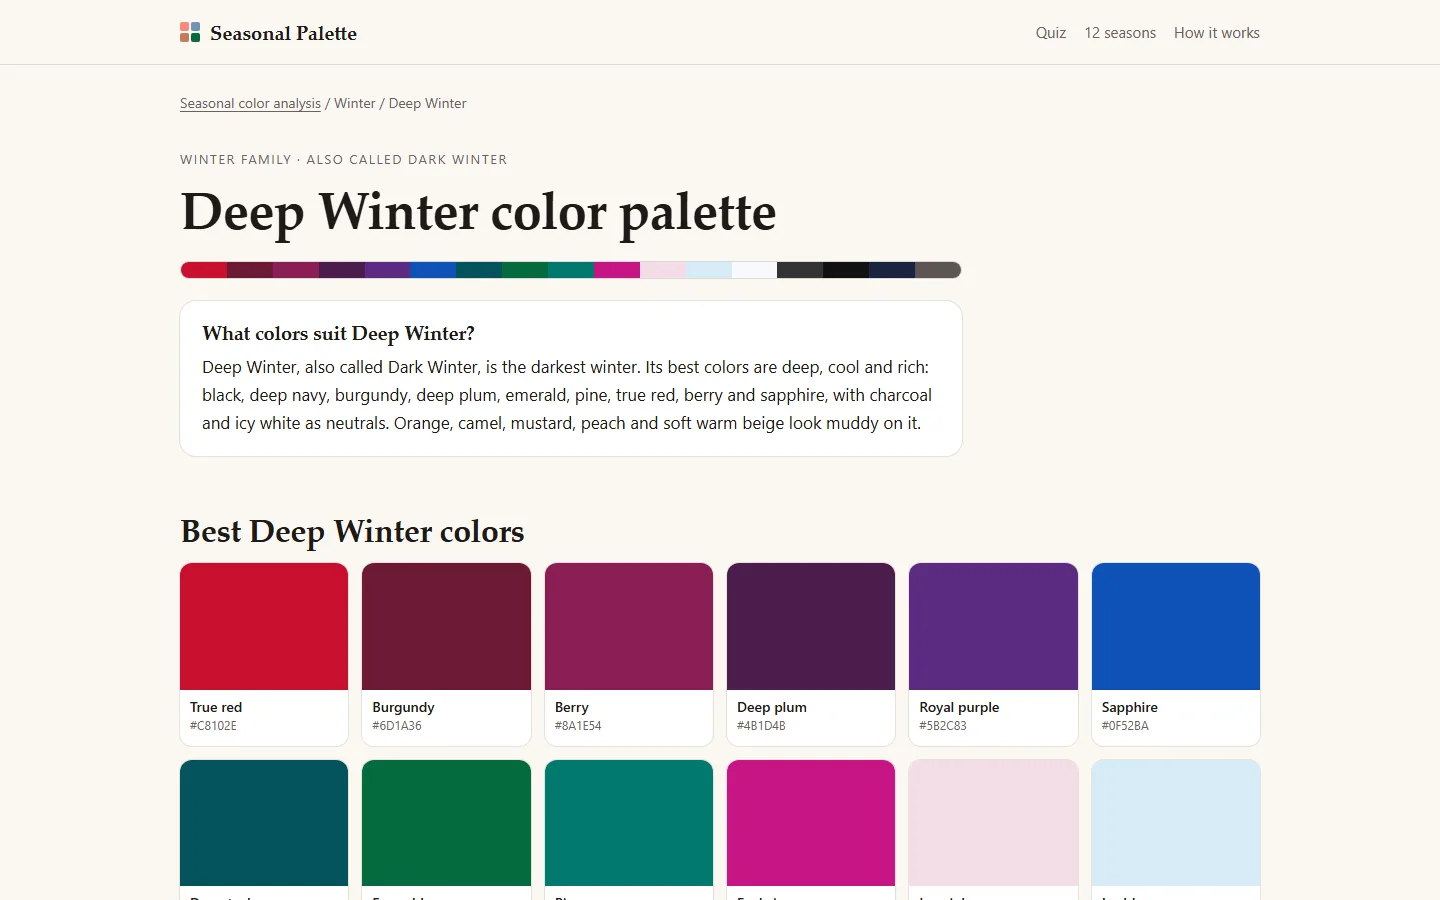Viewport: 1440px width, 900px height.
Task: Click the hex code #5B2C83
Action: click(x=943, y=726)
